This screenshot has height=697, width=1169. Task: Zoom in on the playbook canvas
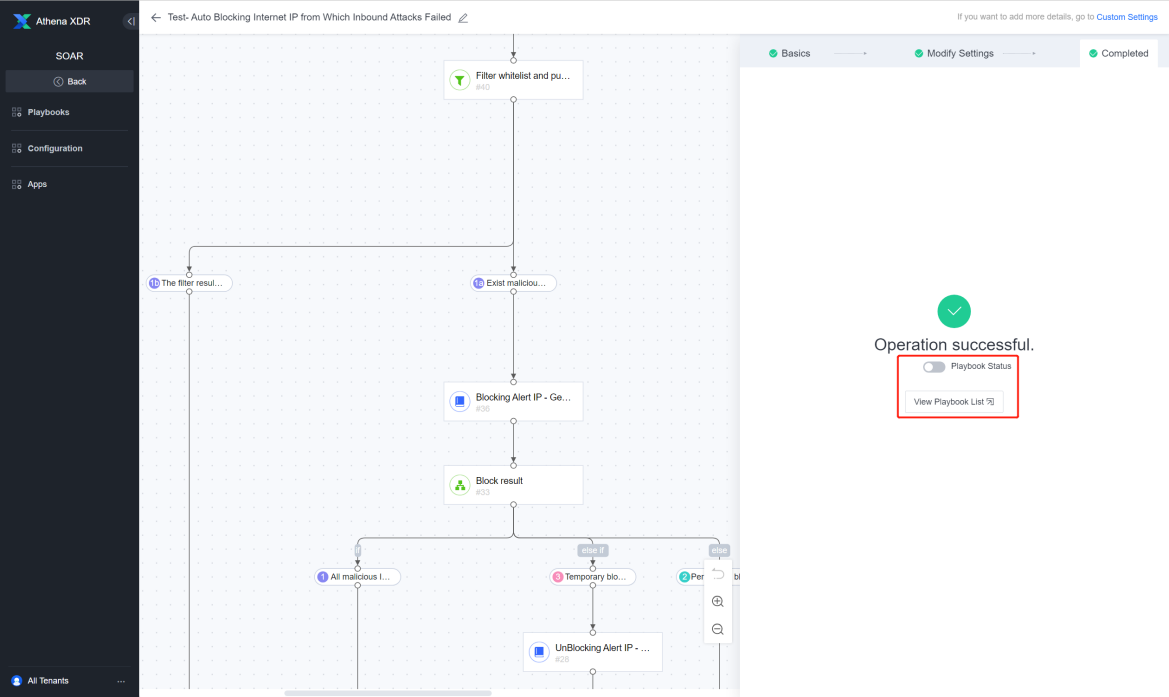[718, 602]
